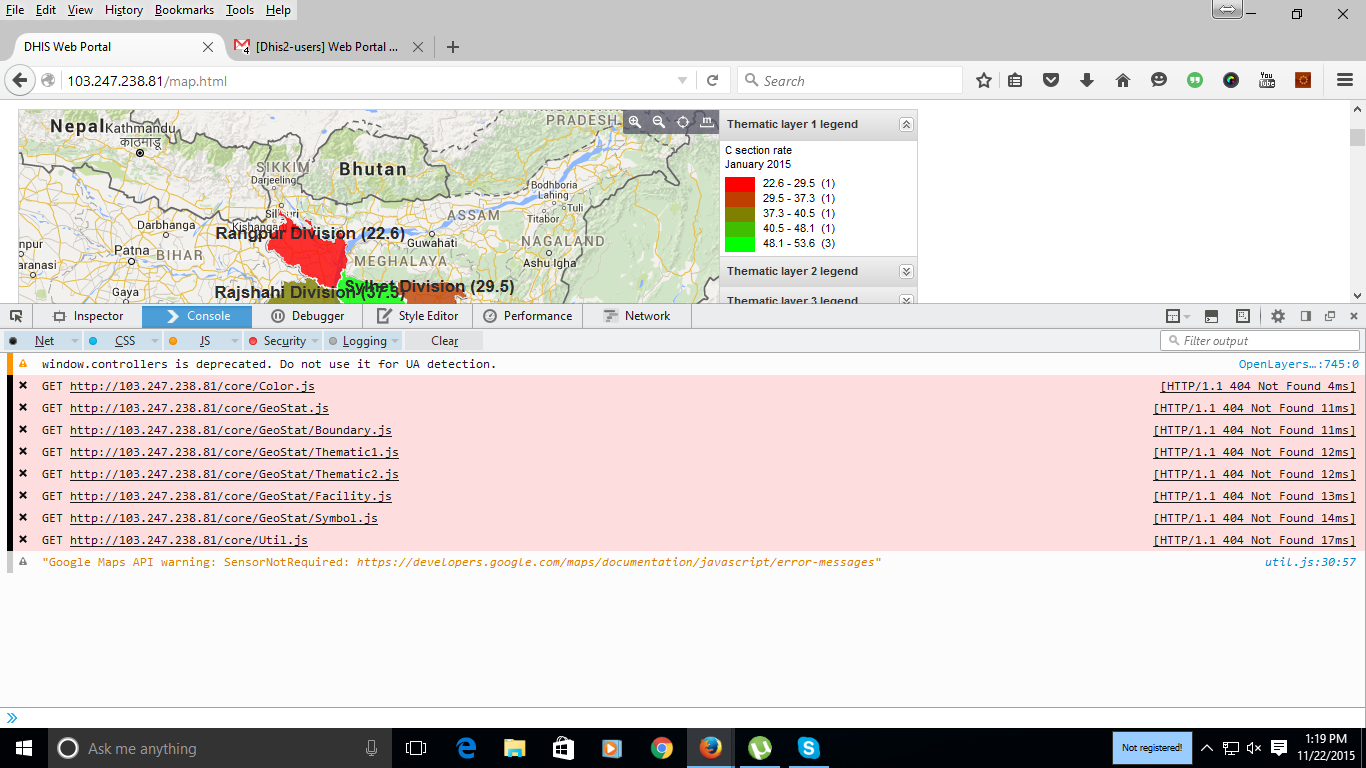This screenshot has height=768, width=1366.
Task: Open the Bookmarks menu
Action: 184,10
